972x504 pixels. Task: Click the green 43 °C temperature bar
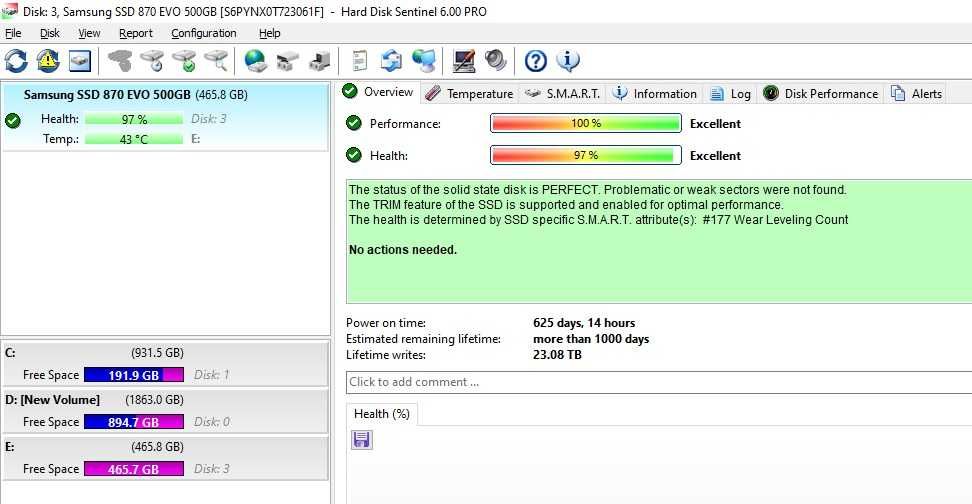134,139
